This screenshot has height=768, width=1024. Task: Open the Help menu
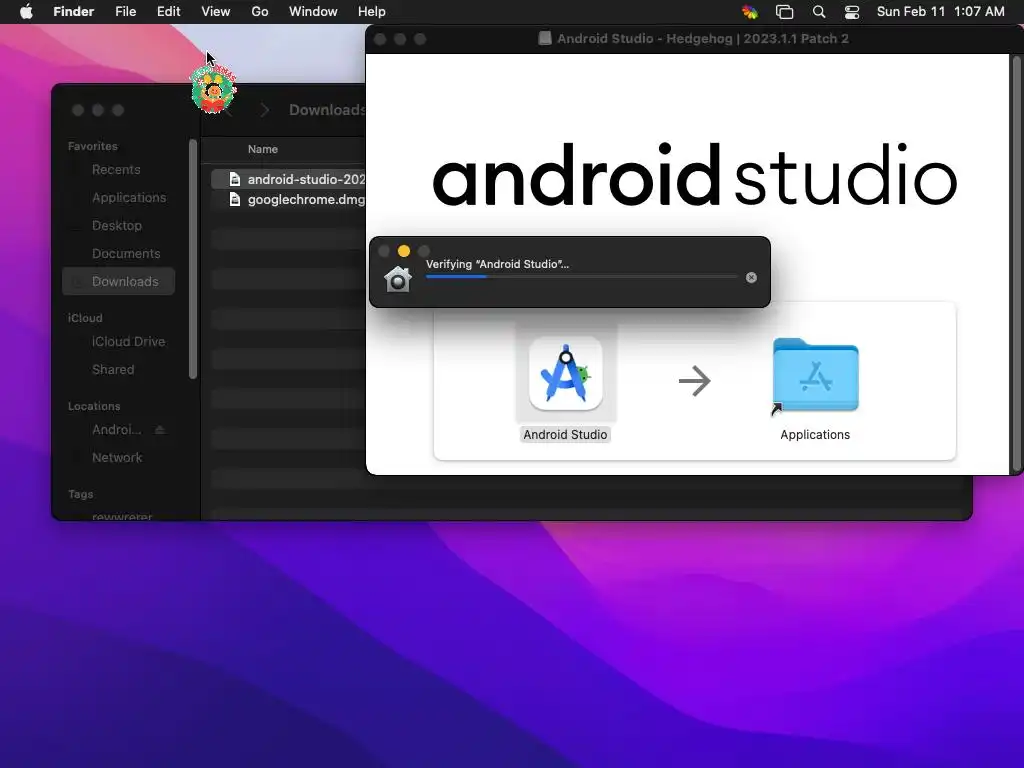click(x=372, y=12)
